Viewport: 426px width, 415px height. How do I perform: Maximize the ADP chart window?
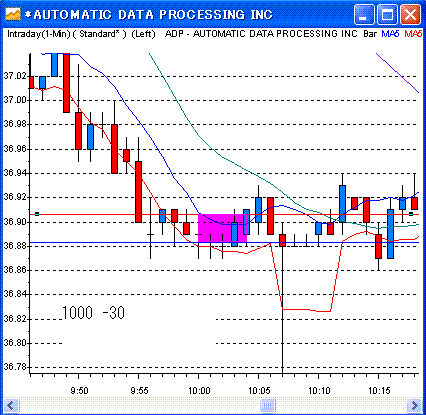387,15
